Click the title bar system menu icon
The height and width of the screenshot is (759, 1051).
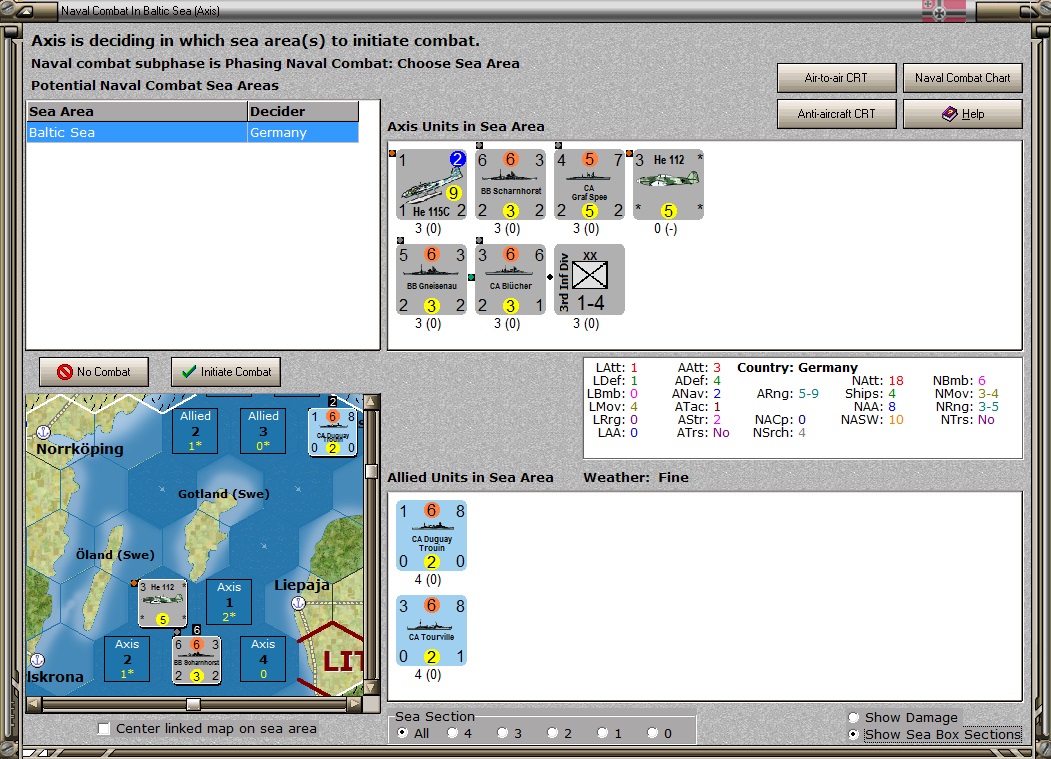(24, 11)
